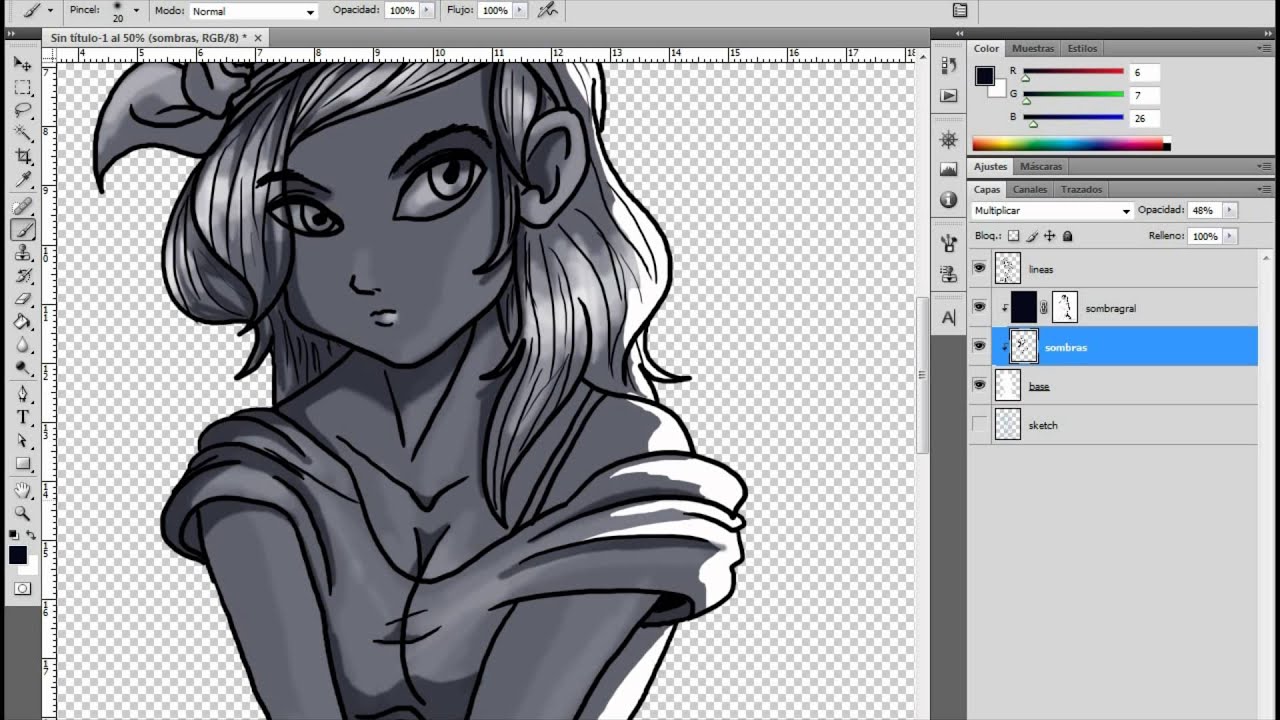Viewport: 1280px width, 720px height.
Task: Reset default foreground and background colors
Action: pyautogui.click(x=14, y=535)
